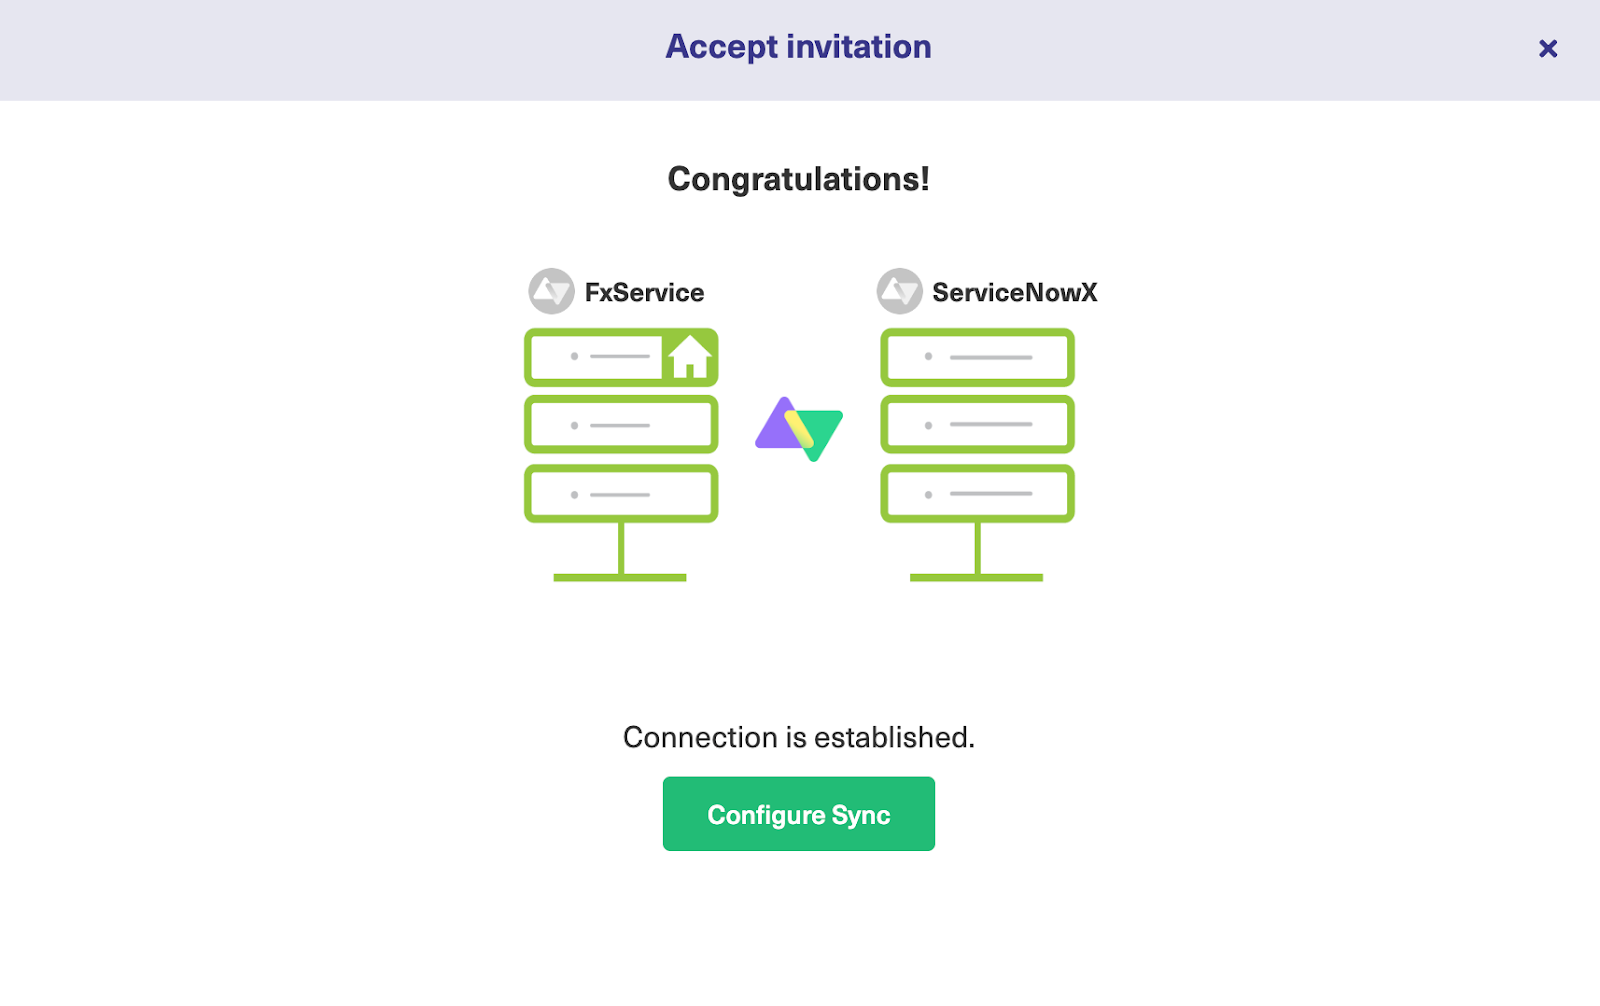Screen dimensions: 1600x1006
Task: Click the gray avatar circle next to ServiceNowX
Action: [x=899, y=291]
